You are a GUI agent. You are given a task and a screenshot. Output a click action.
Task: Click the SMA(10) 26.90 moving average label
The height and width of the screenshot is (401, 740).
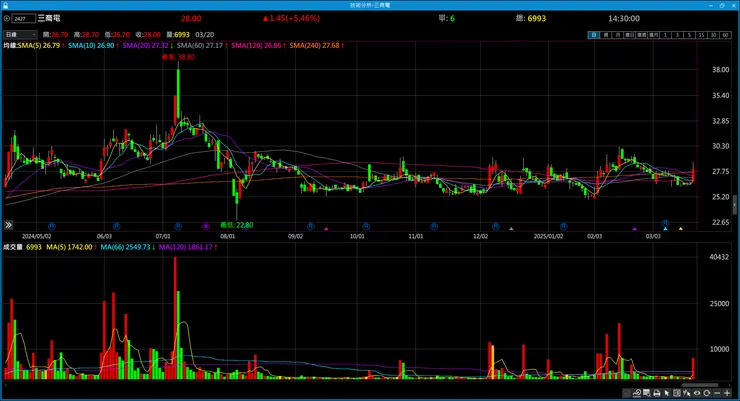point(93,45)
